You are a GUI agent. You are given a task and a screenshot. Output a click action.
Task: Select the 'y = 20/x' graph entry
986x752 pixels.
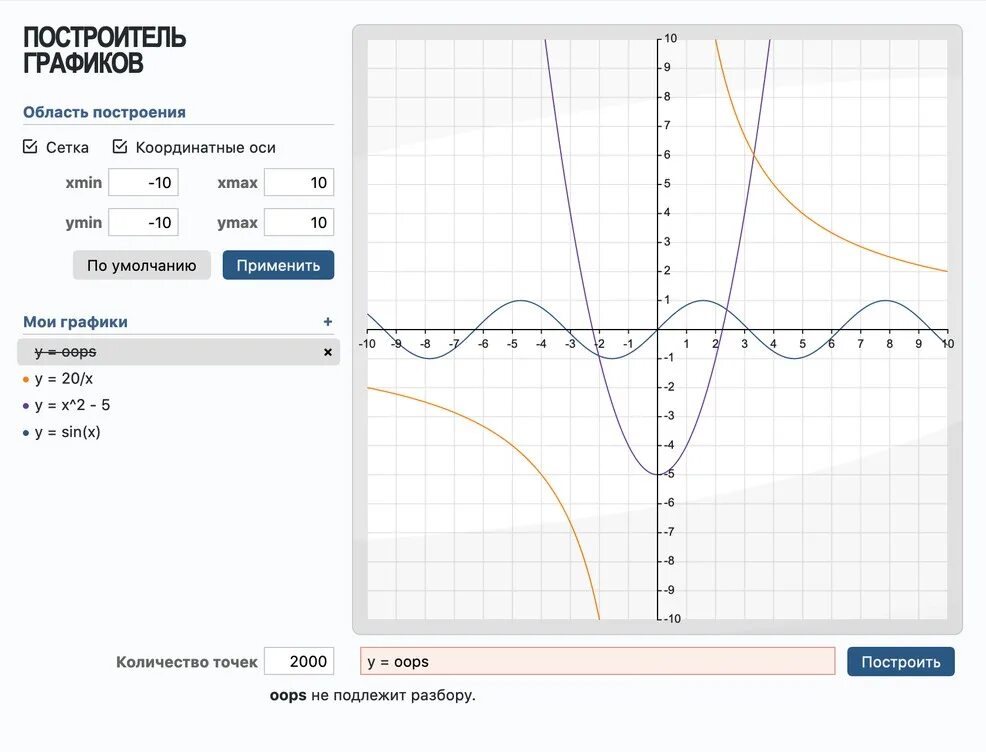(x=64, y=379)
